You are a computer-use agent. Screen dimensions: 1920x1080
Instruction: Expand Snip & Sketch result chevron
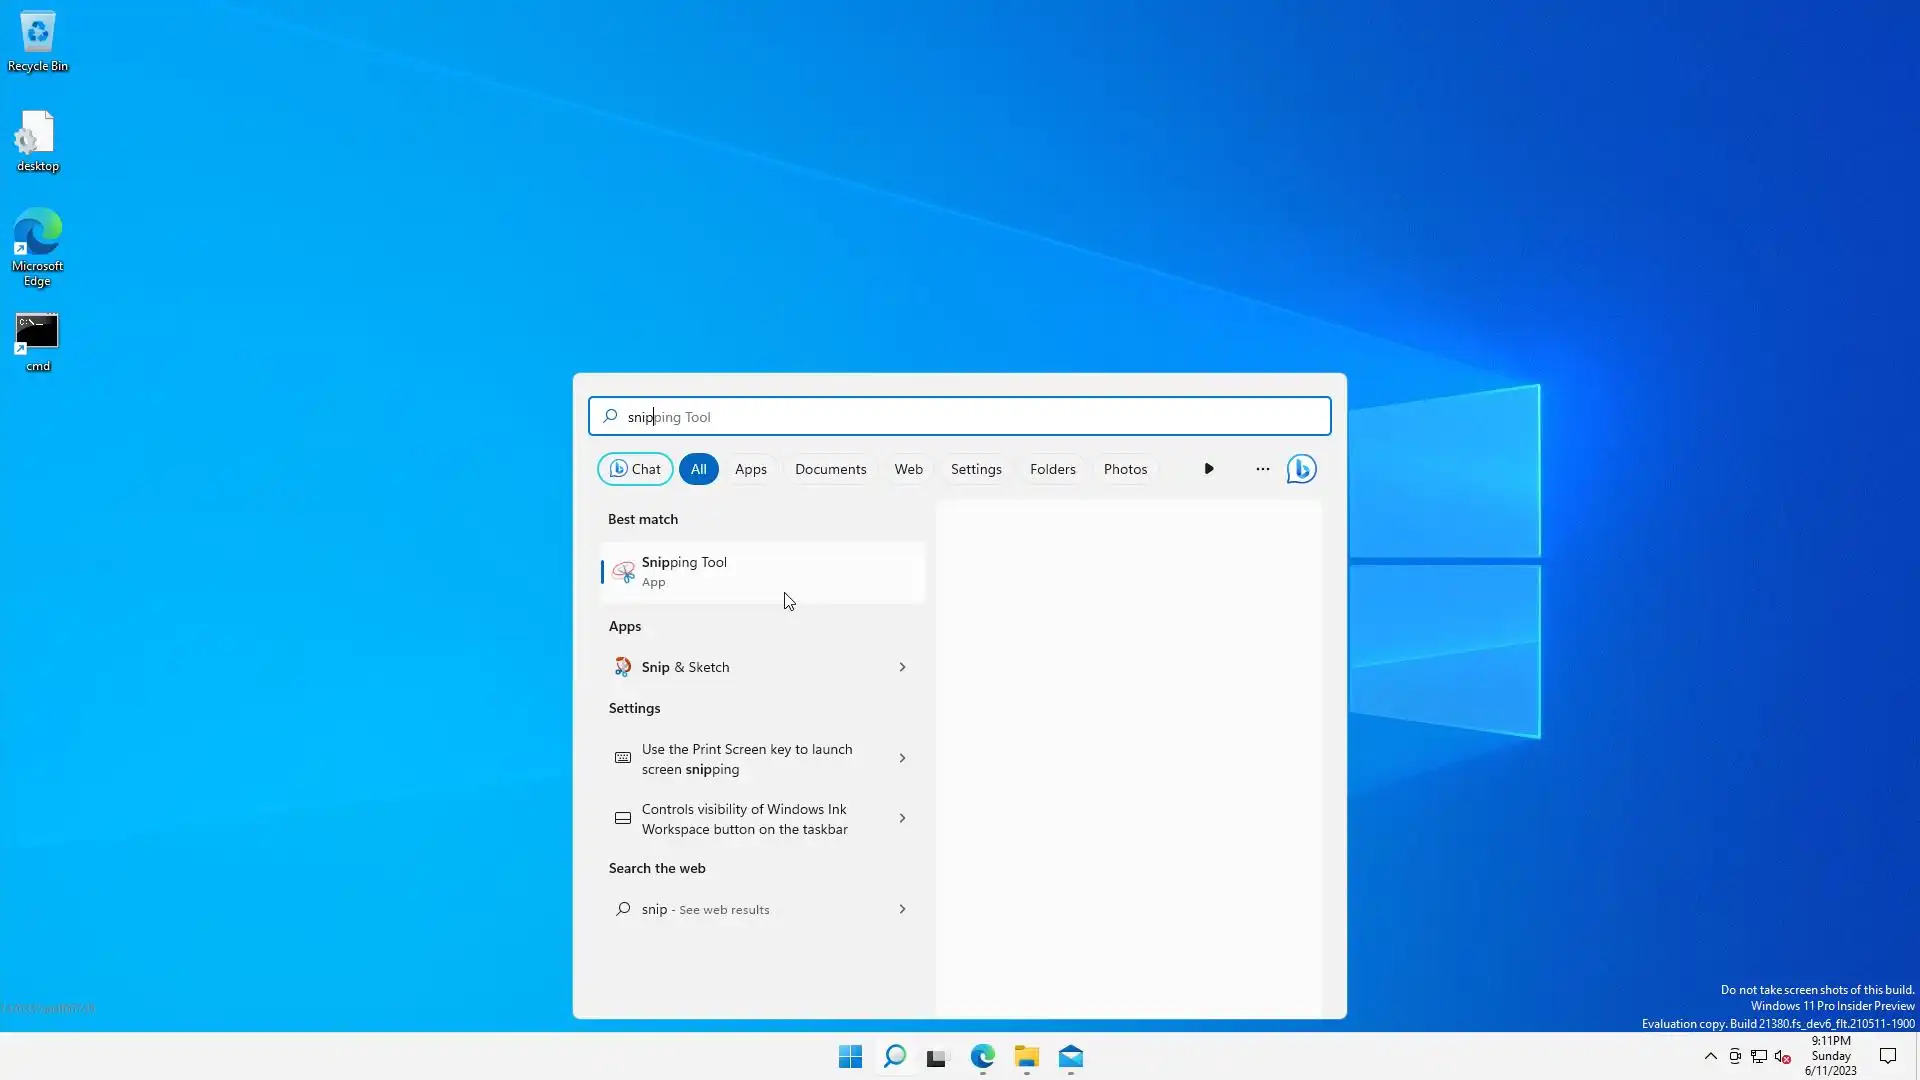click(902, 667)
